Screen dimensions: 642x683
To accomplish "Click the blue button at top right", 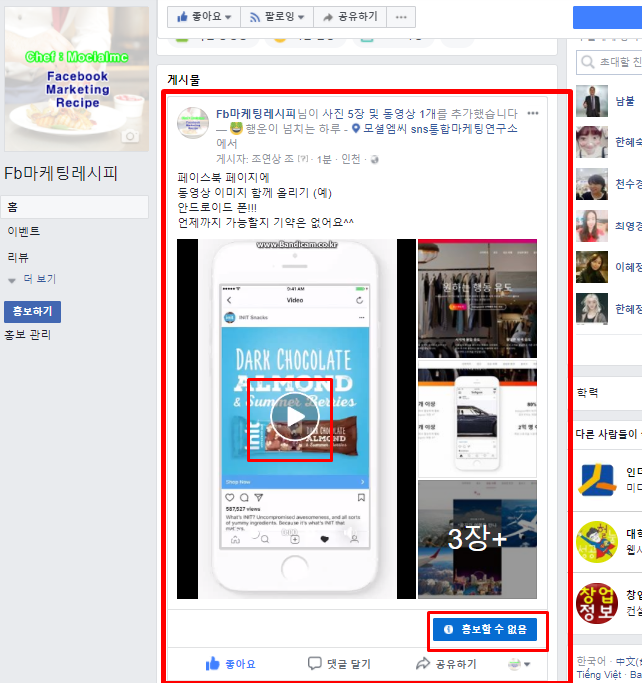I will pyautogui.click(x=607, y=17).
